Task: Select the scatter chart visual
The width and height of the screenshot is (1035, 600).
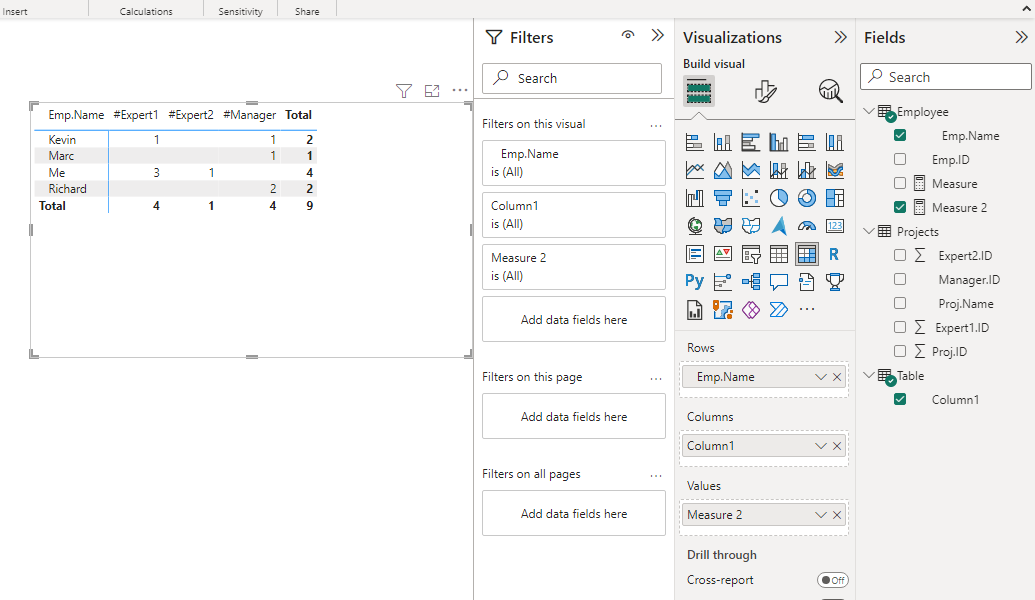Action: [751, 198]
